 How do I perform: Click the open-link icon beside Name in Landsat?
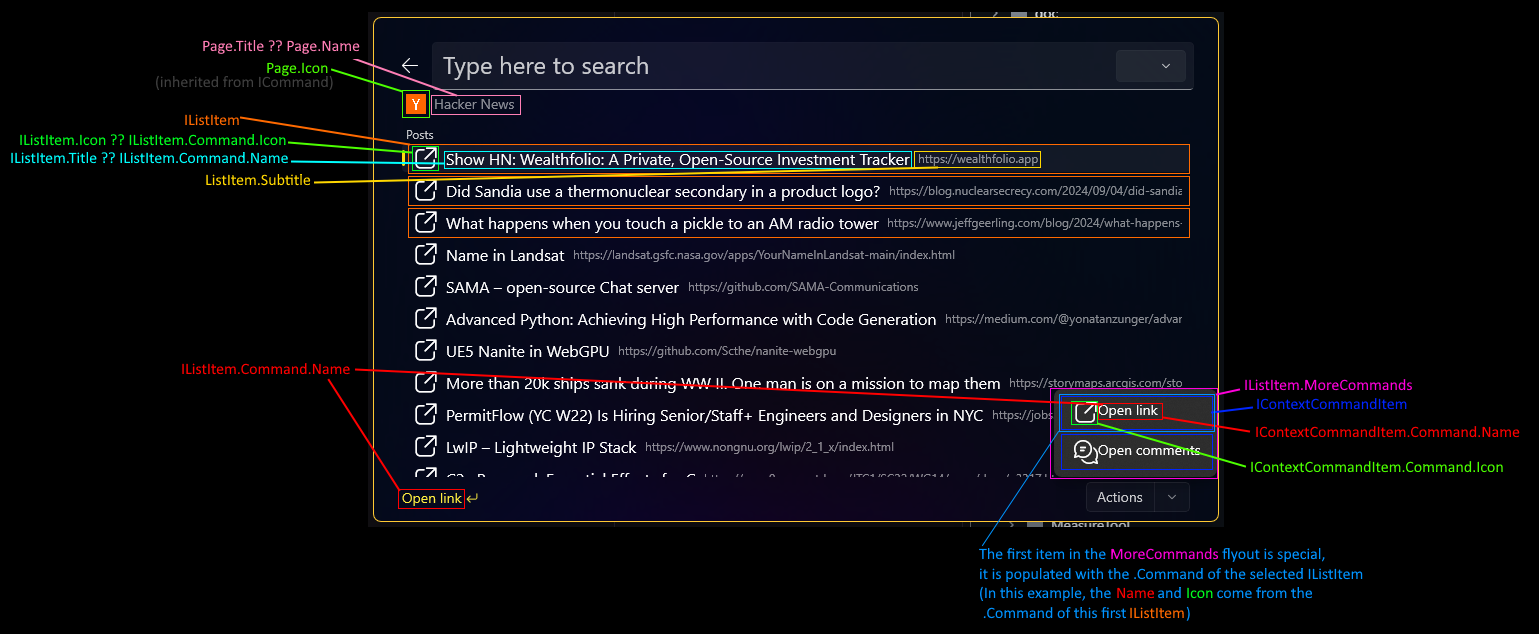[426, 255]
